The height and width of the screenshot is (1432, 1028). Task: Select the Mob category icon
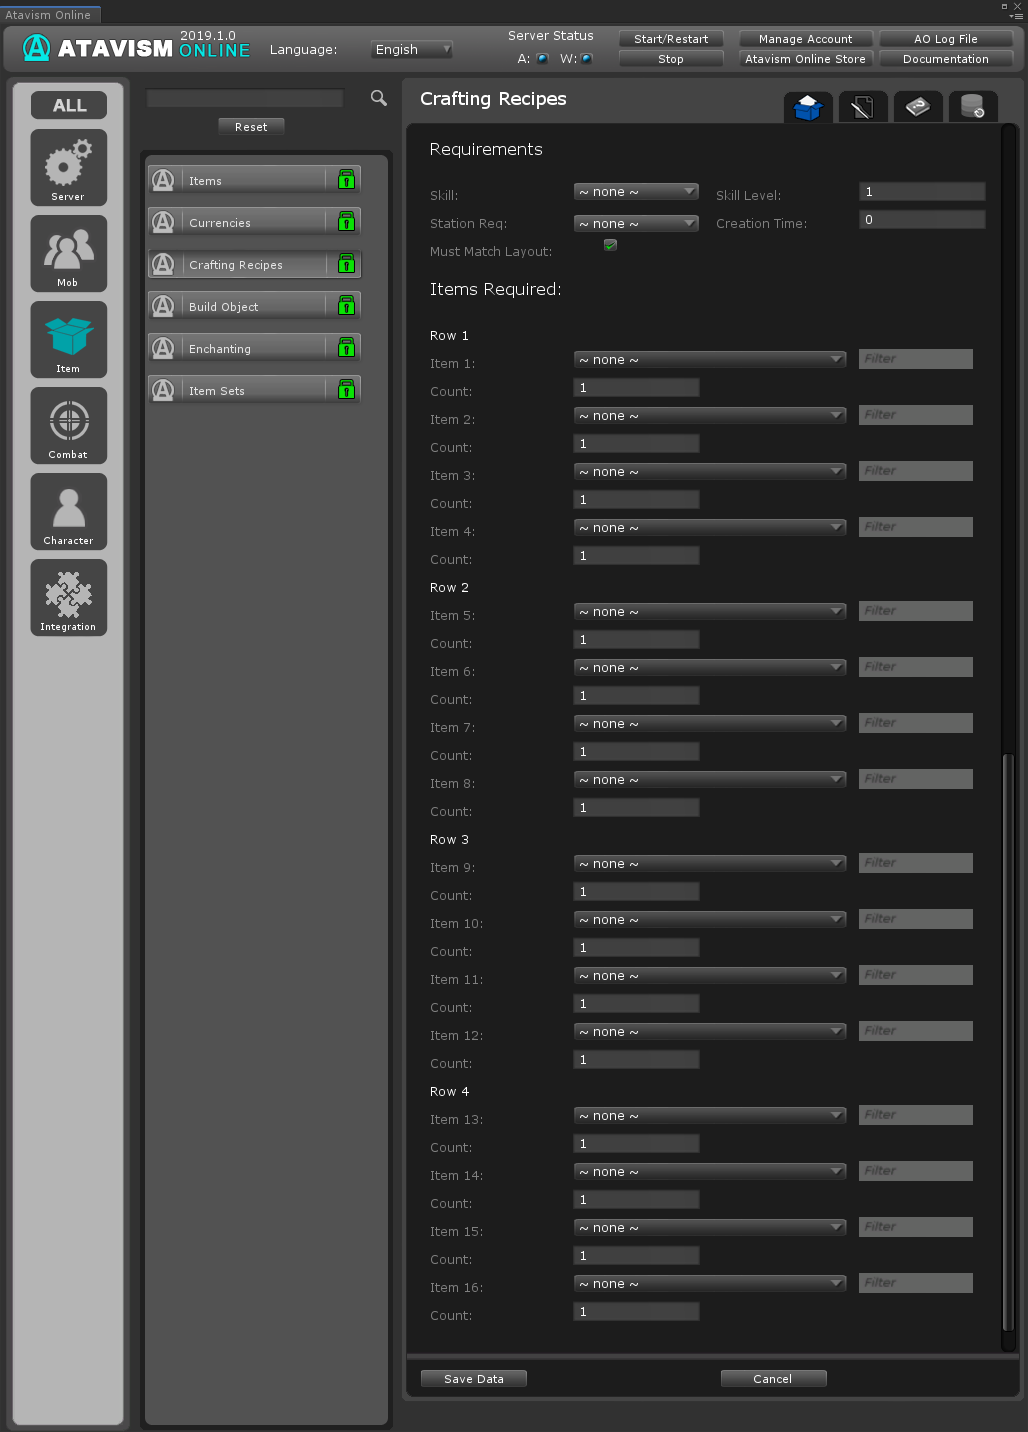point(68,254)
